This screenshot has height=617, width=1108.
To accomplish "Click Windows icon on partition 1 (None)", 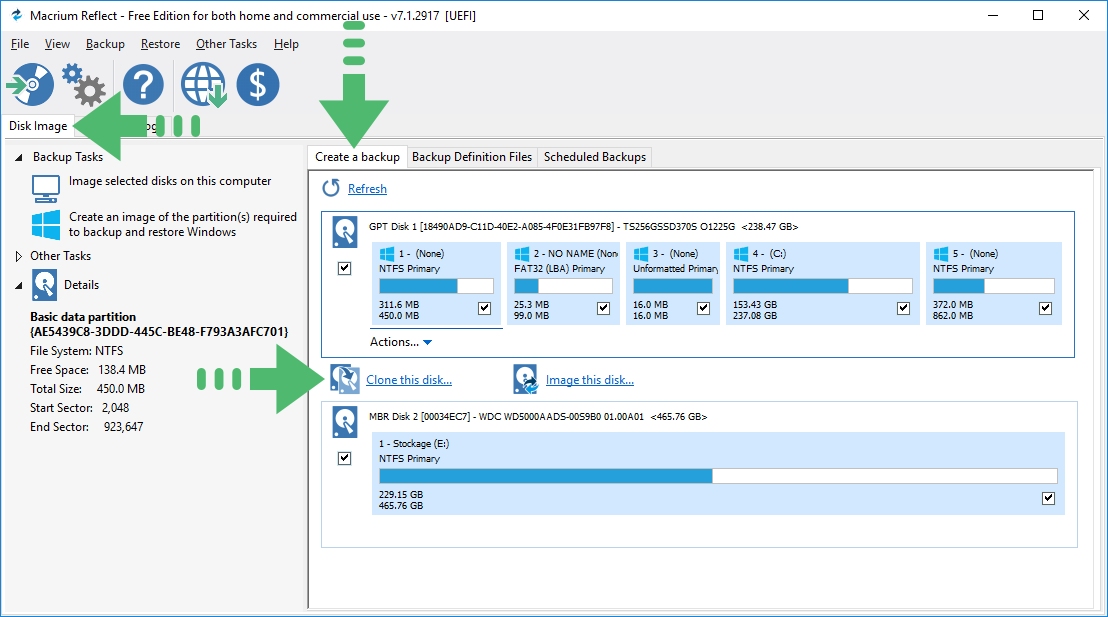I will coord(387,254).
